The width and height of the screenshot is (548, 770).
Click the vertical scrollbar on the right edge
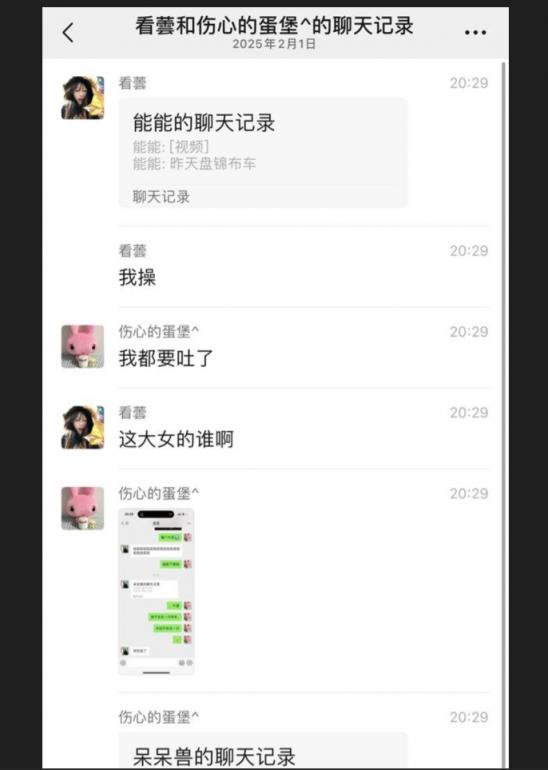pos(503,412)
